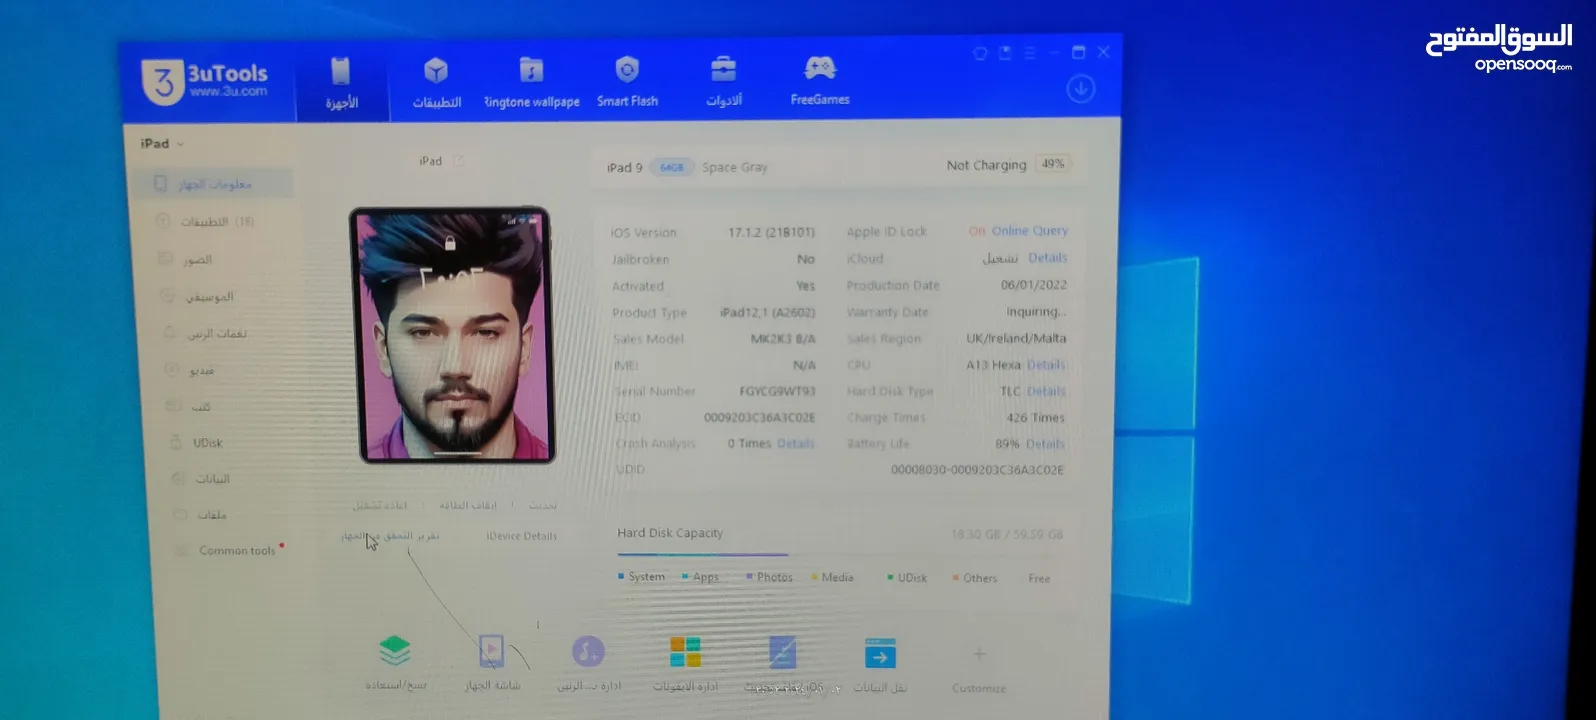The height and width of the screenshot is (720, 1596).
Task: Click the iPad lock screen preview thumbnail
Action: [x=452, y=335]
